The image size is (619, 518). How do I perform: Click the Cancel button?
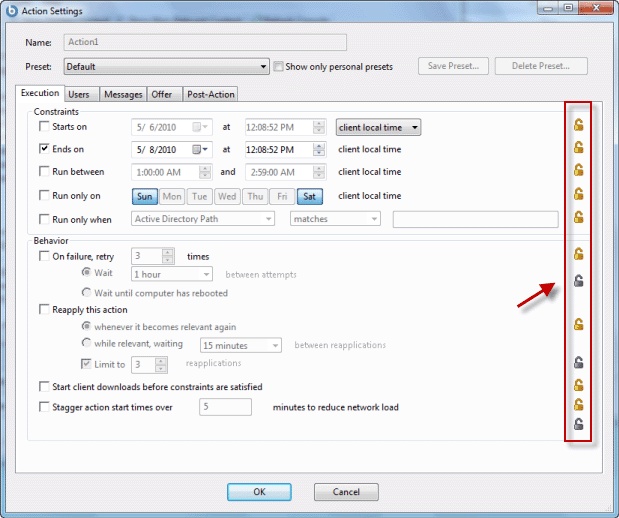tap(346, 492)
